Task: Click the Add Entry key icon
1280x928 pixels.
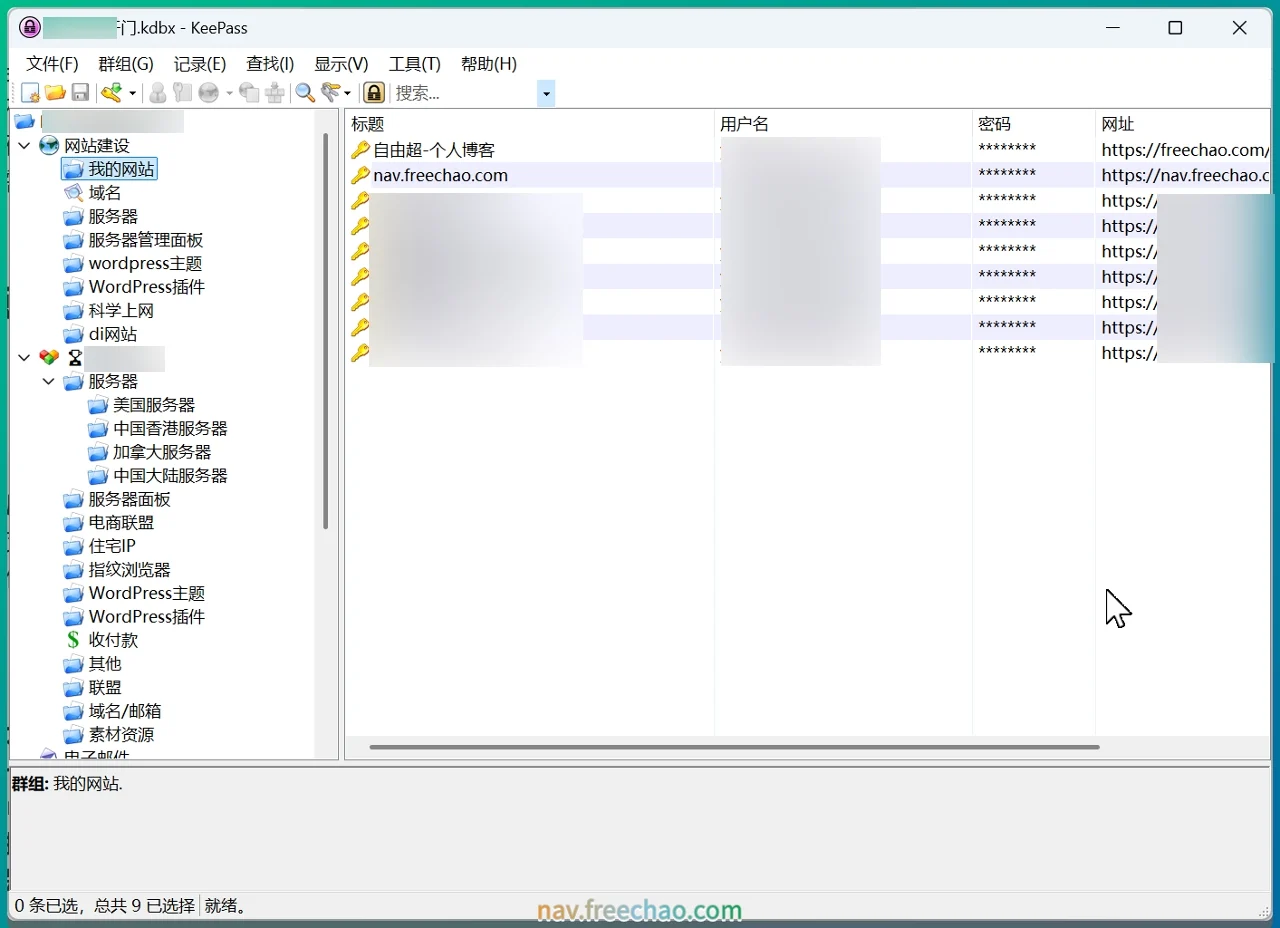Action: pyautogui.click(x=112, y=93)
